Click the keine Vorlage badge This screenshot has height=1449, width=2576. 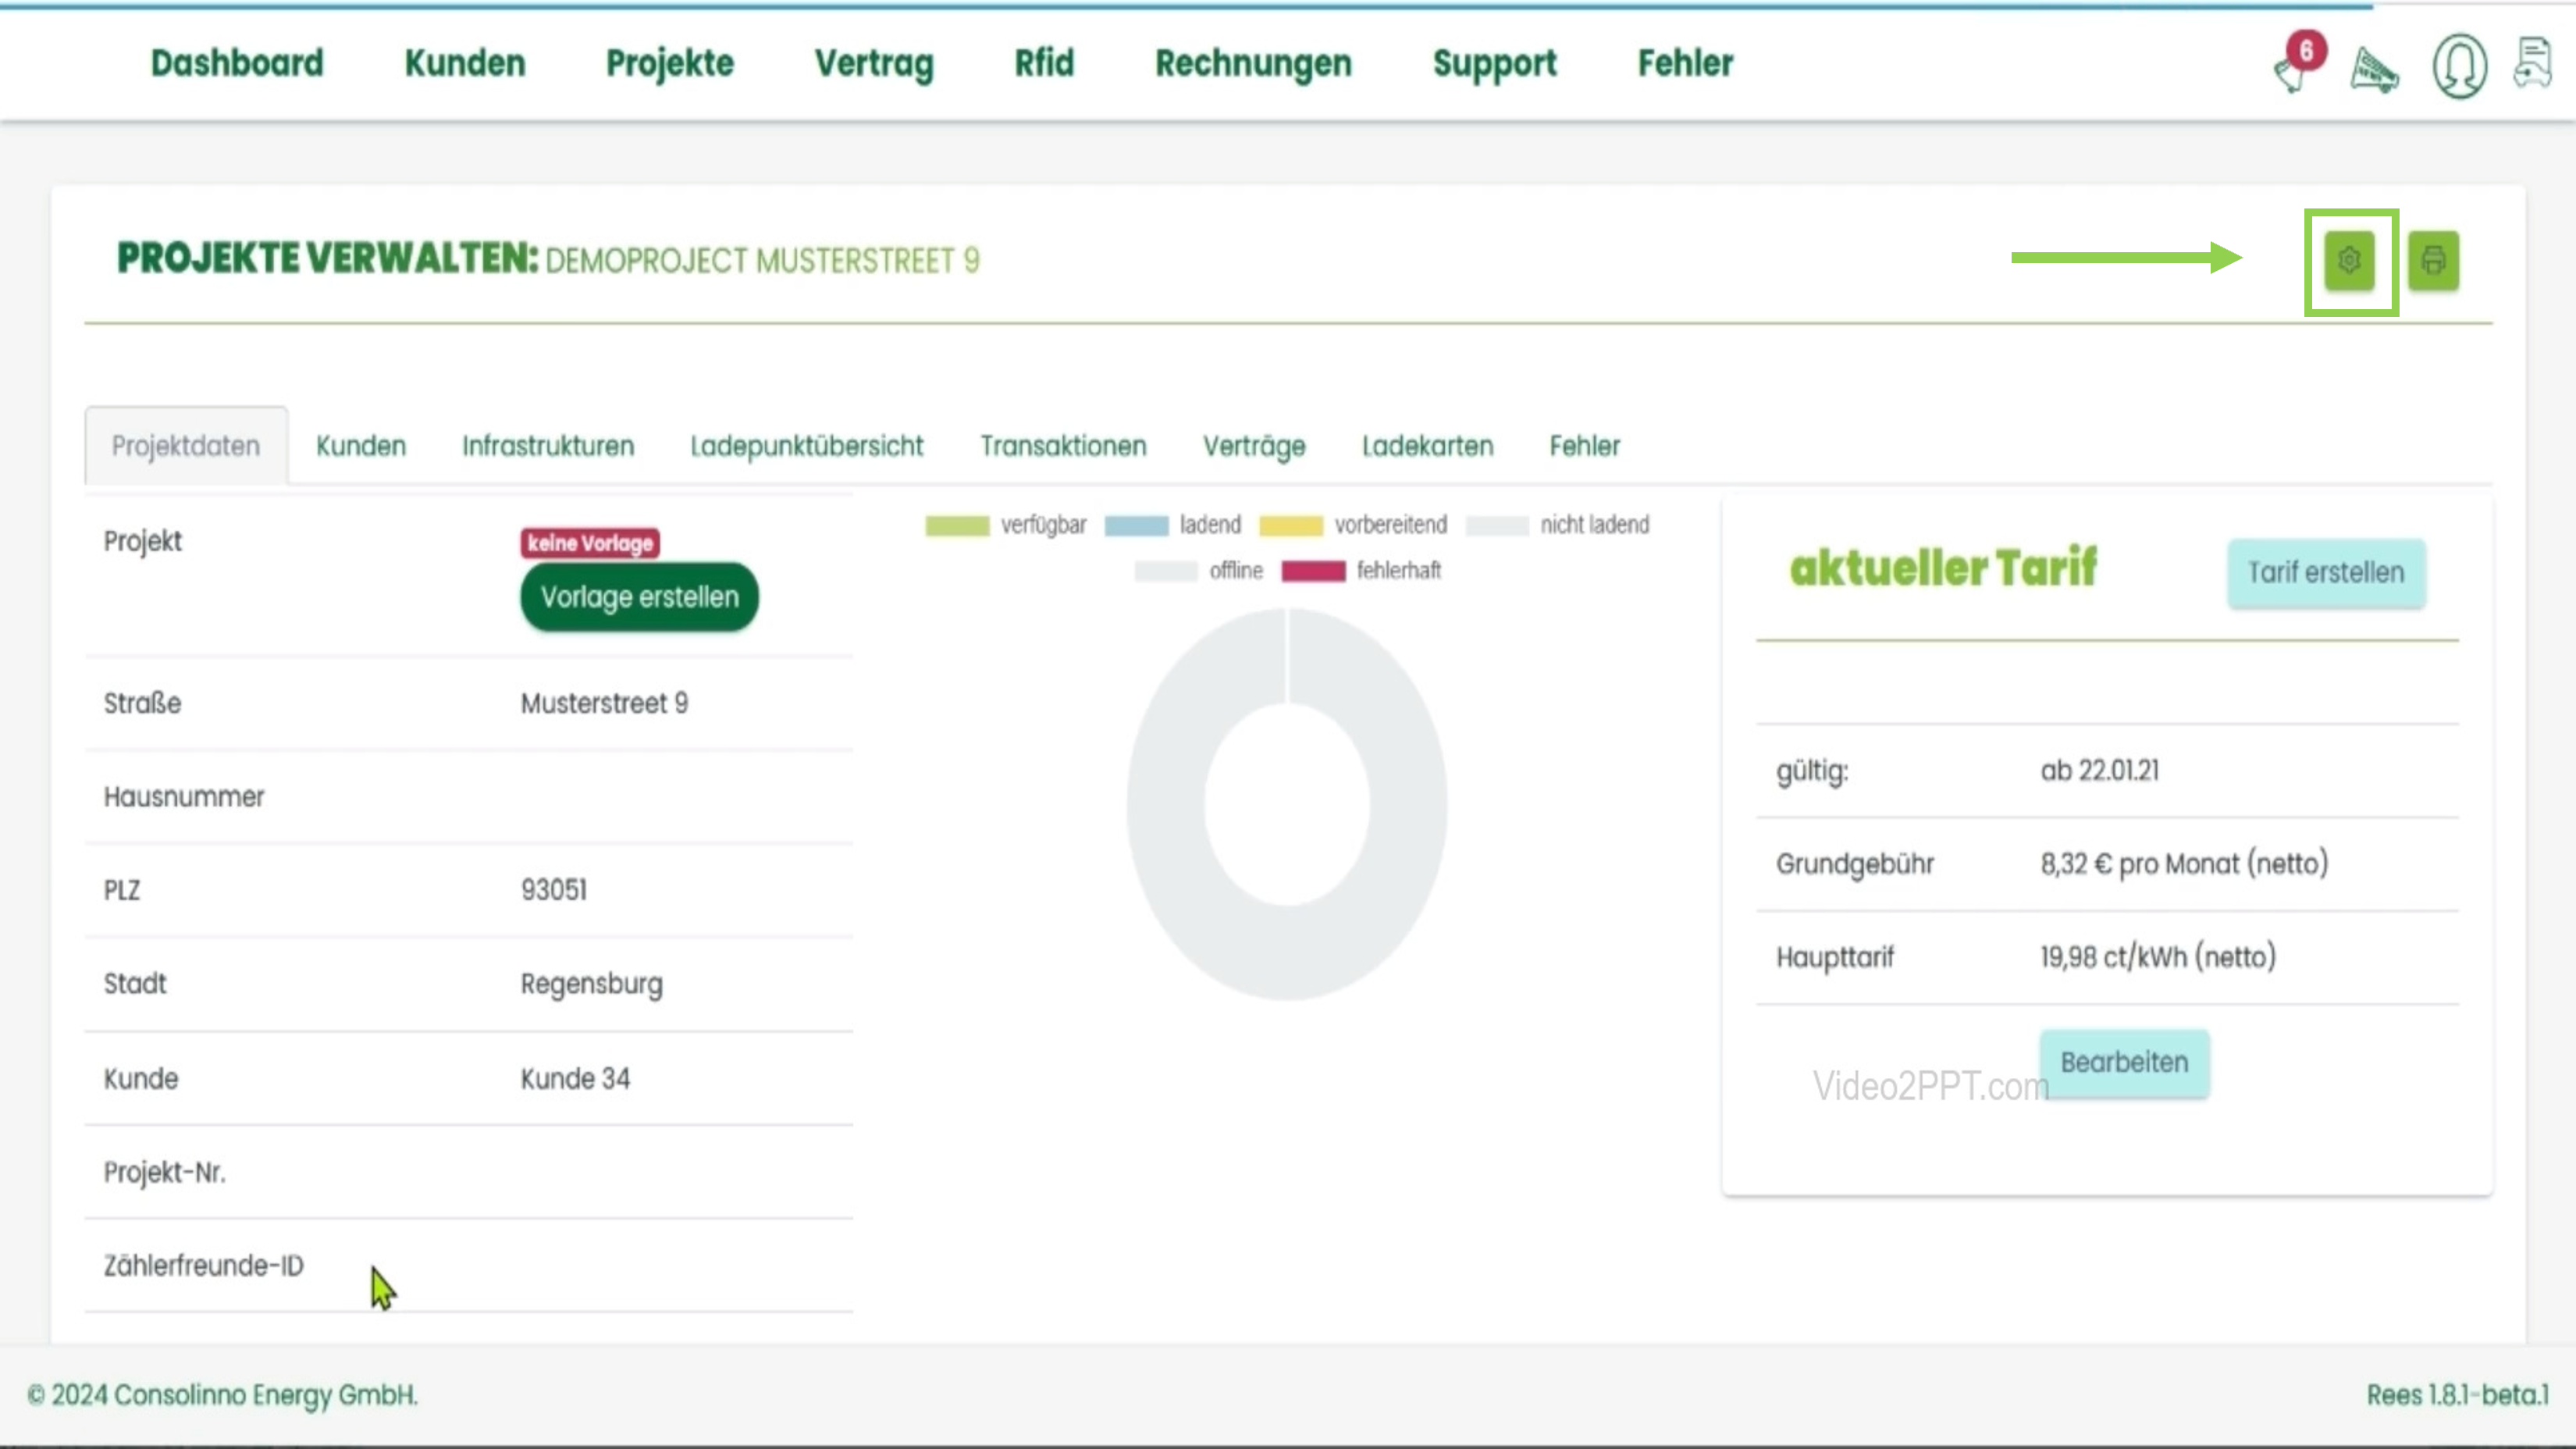click(x=590, y=544)
